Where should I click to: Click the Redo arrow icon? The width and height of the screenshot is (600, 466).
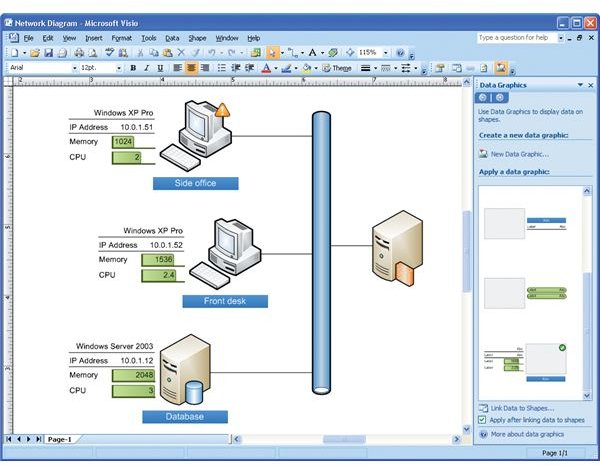[x=231, y=53]
